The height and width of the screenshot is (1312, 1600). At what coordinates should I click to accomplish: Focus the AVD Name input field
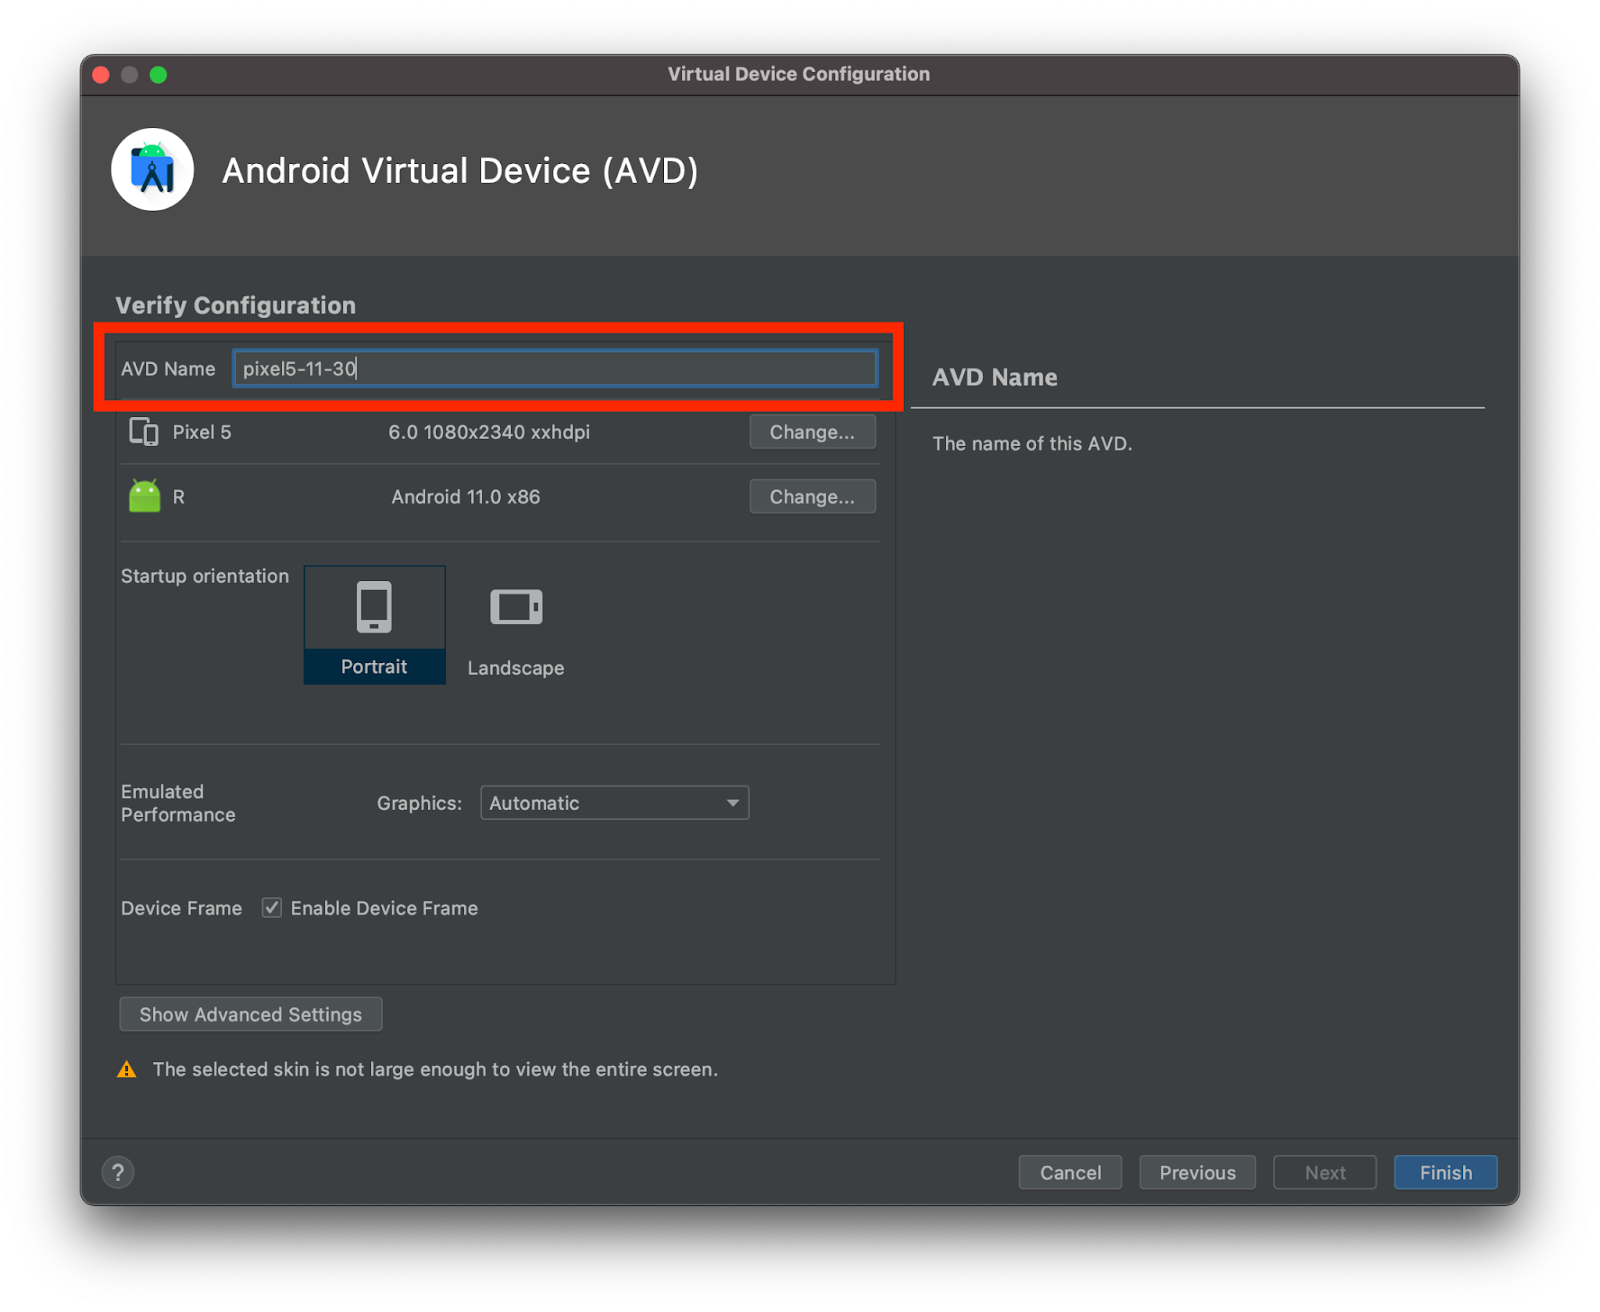[556, 368]
